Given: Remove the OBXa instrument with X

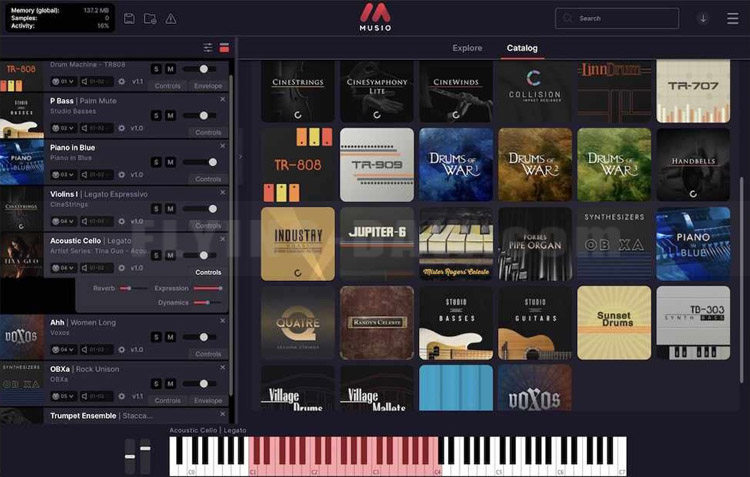Looking at the screenshot, I should [x=222, y=367].
